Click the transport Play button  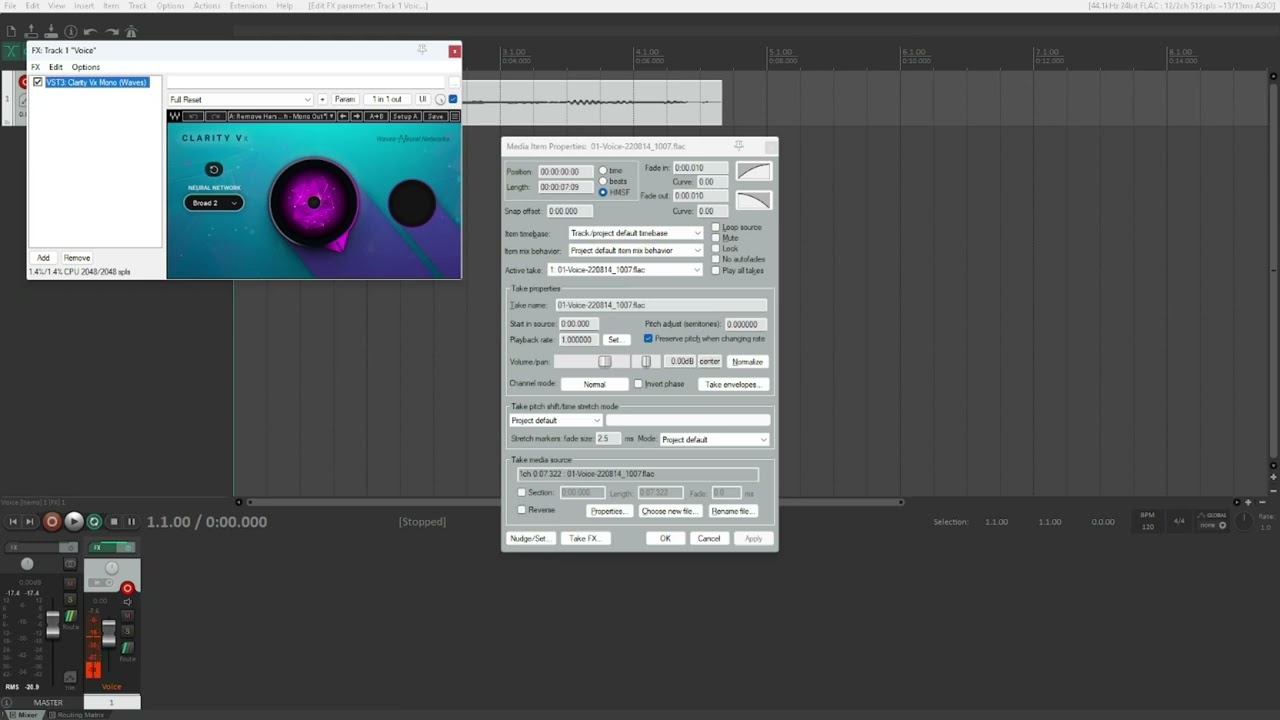(x=74, y=521)
